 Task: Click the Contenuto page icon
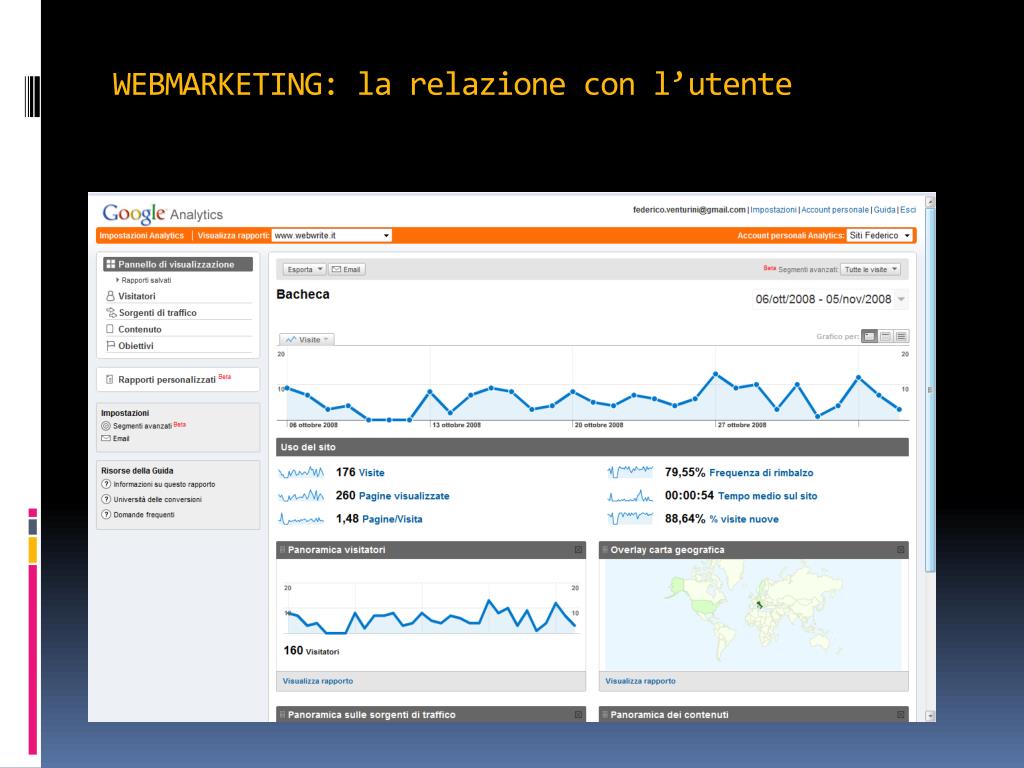110,329
